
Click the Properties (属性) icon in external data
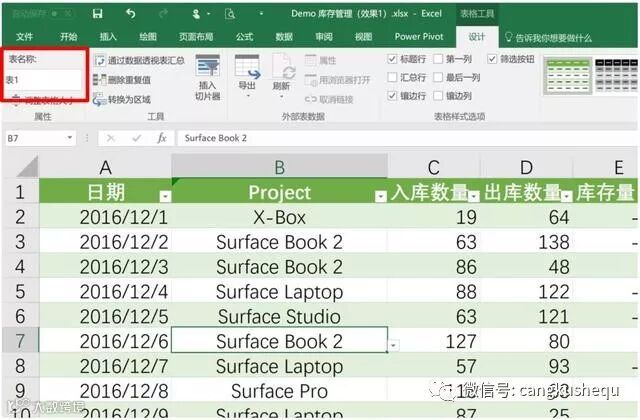(x=311, y=60)
